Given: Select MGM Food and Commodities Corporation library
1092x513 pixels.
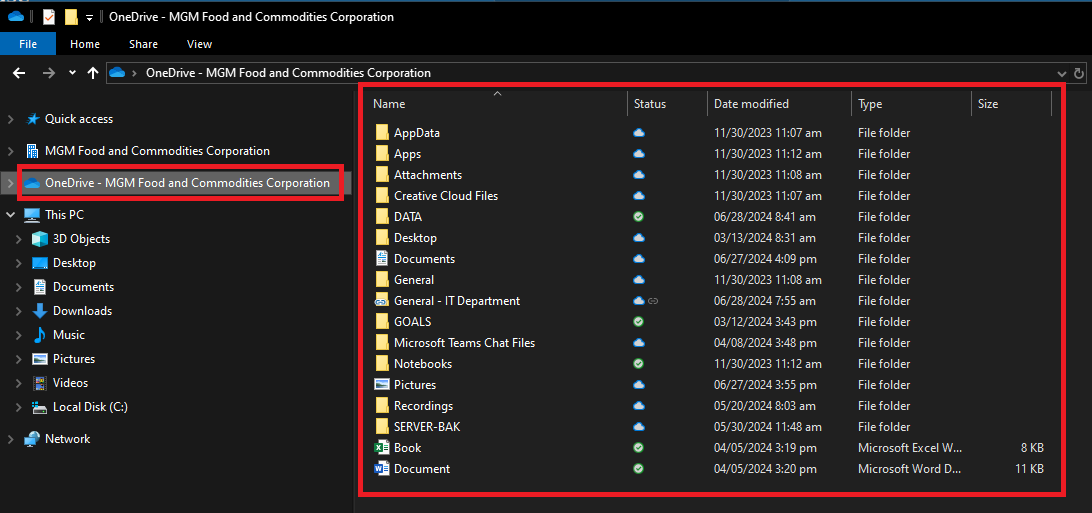Looking at the screenshot, I should pos(157,151).
